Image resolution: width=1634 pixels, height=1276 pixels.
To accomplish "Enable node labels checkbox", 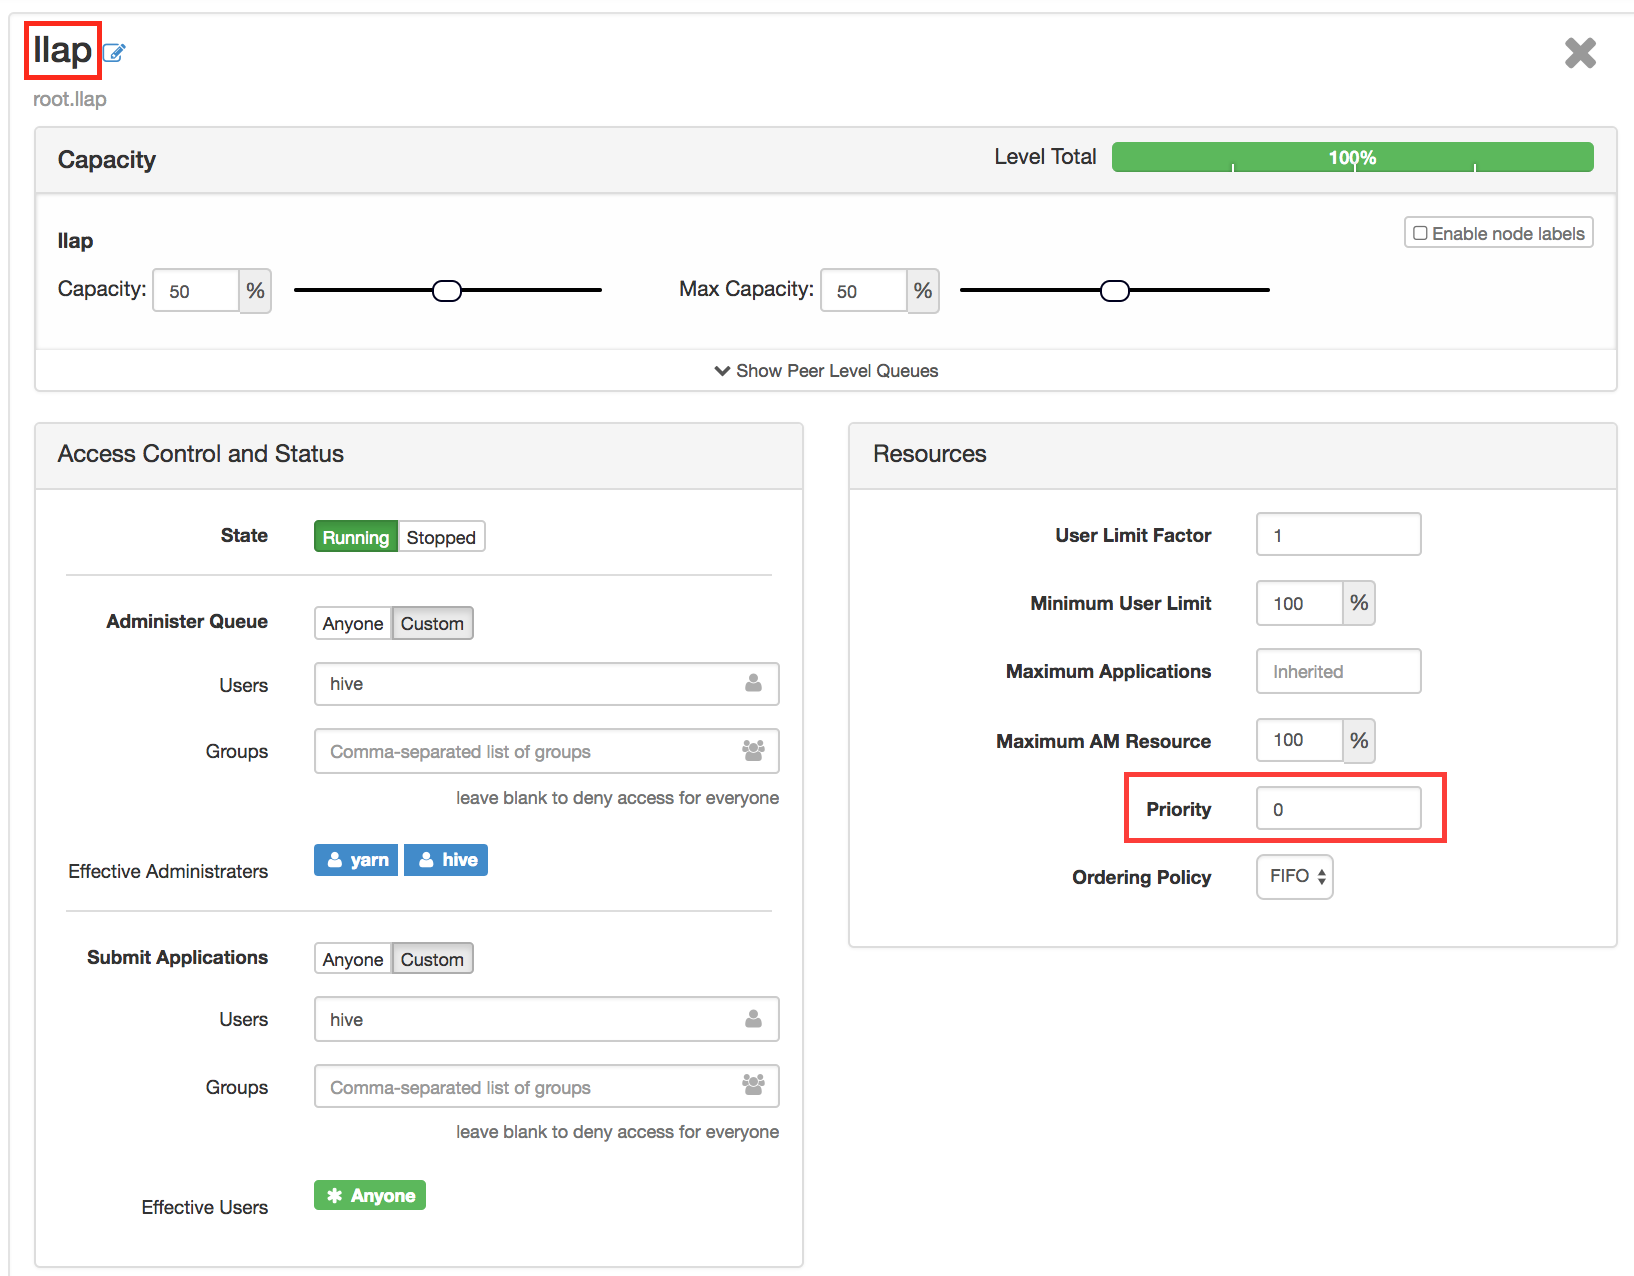I will coord(1421,232).
